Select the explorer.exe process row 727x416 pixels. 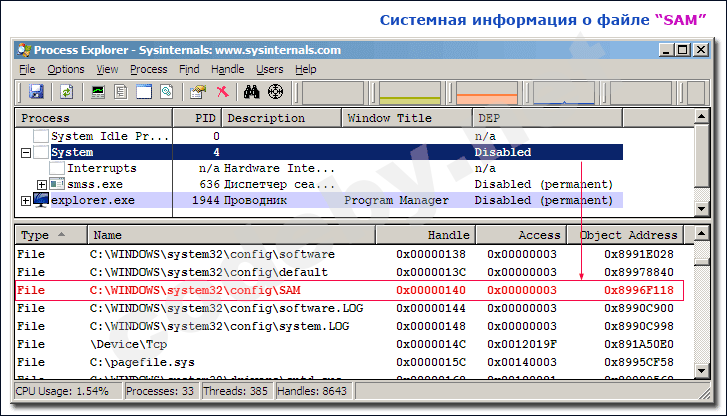(319, 200)
